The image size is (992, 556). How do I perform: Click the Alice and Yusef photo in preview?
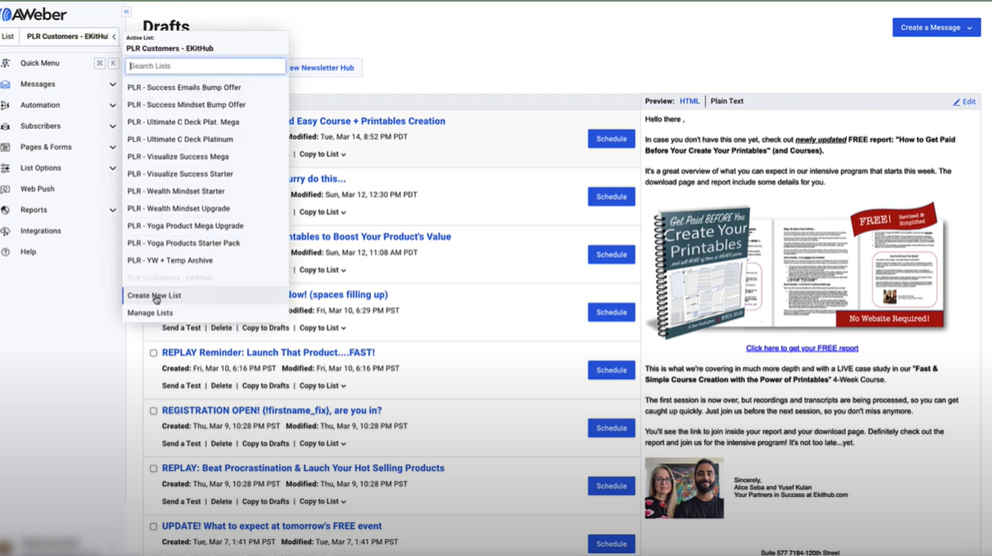(684, 488)
